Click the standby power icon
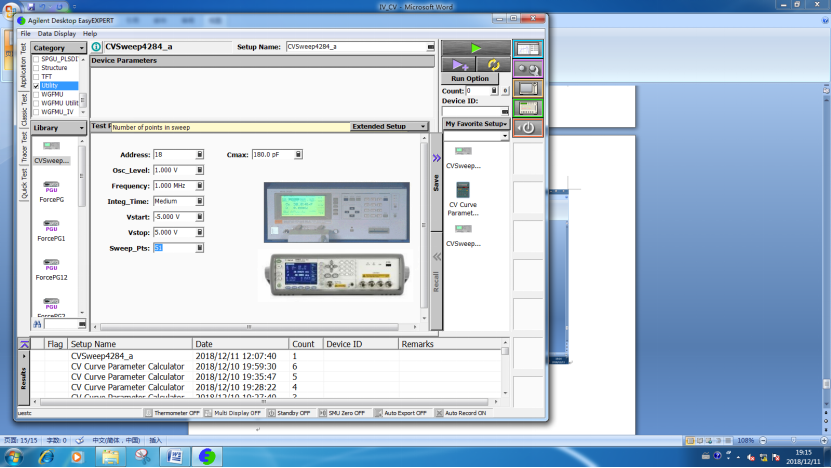This screenshot has width=831, height=468. [x=528, y=128]
